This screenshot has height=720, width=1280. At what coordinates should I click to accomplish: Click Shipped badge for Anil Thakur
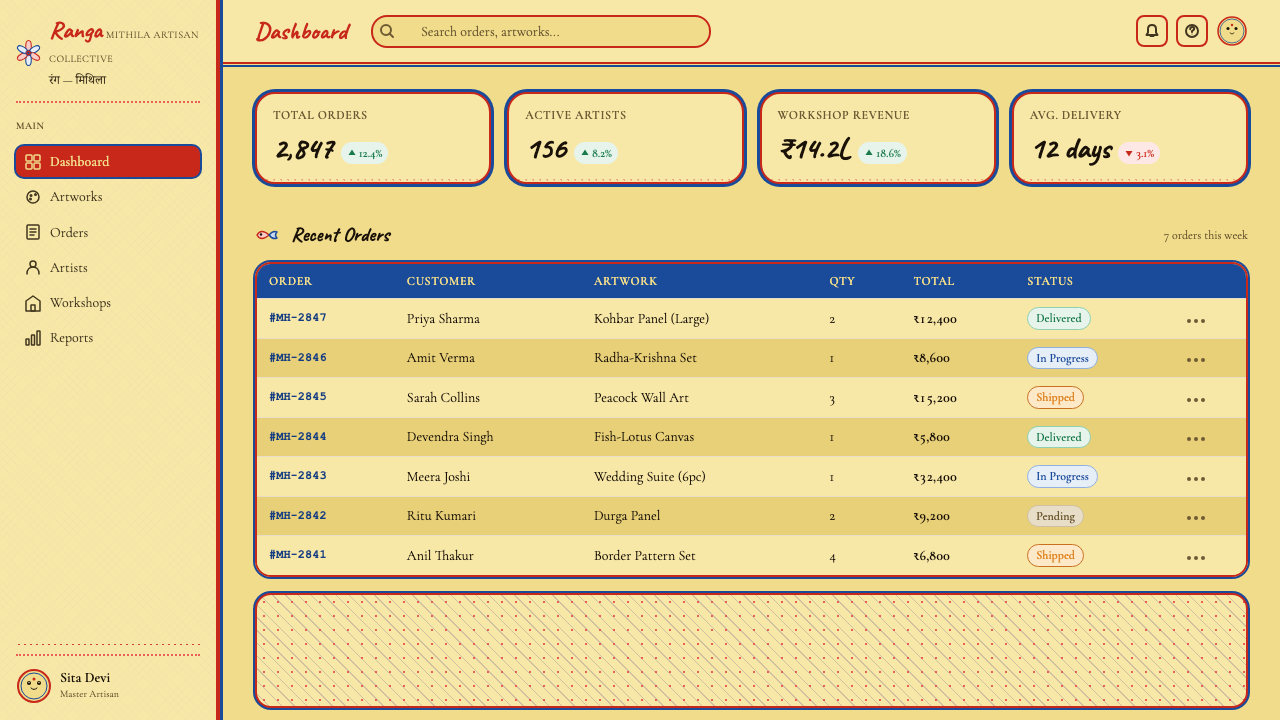(1055, 556)
